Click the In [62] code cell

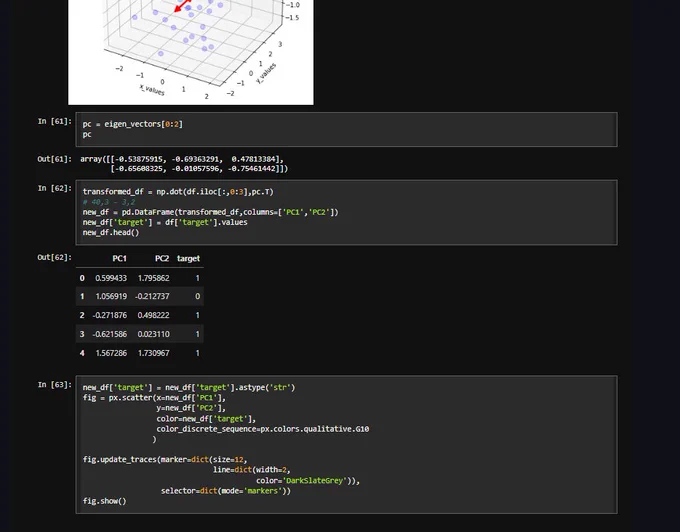346,212
